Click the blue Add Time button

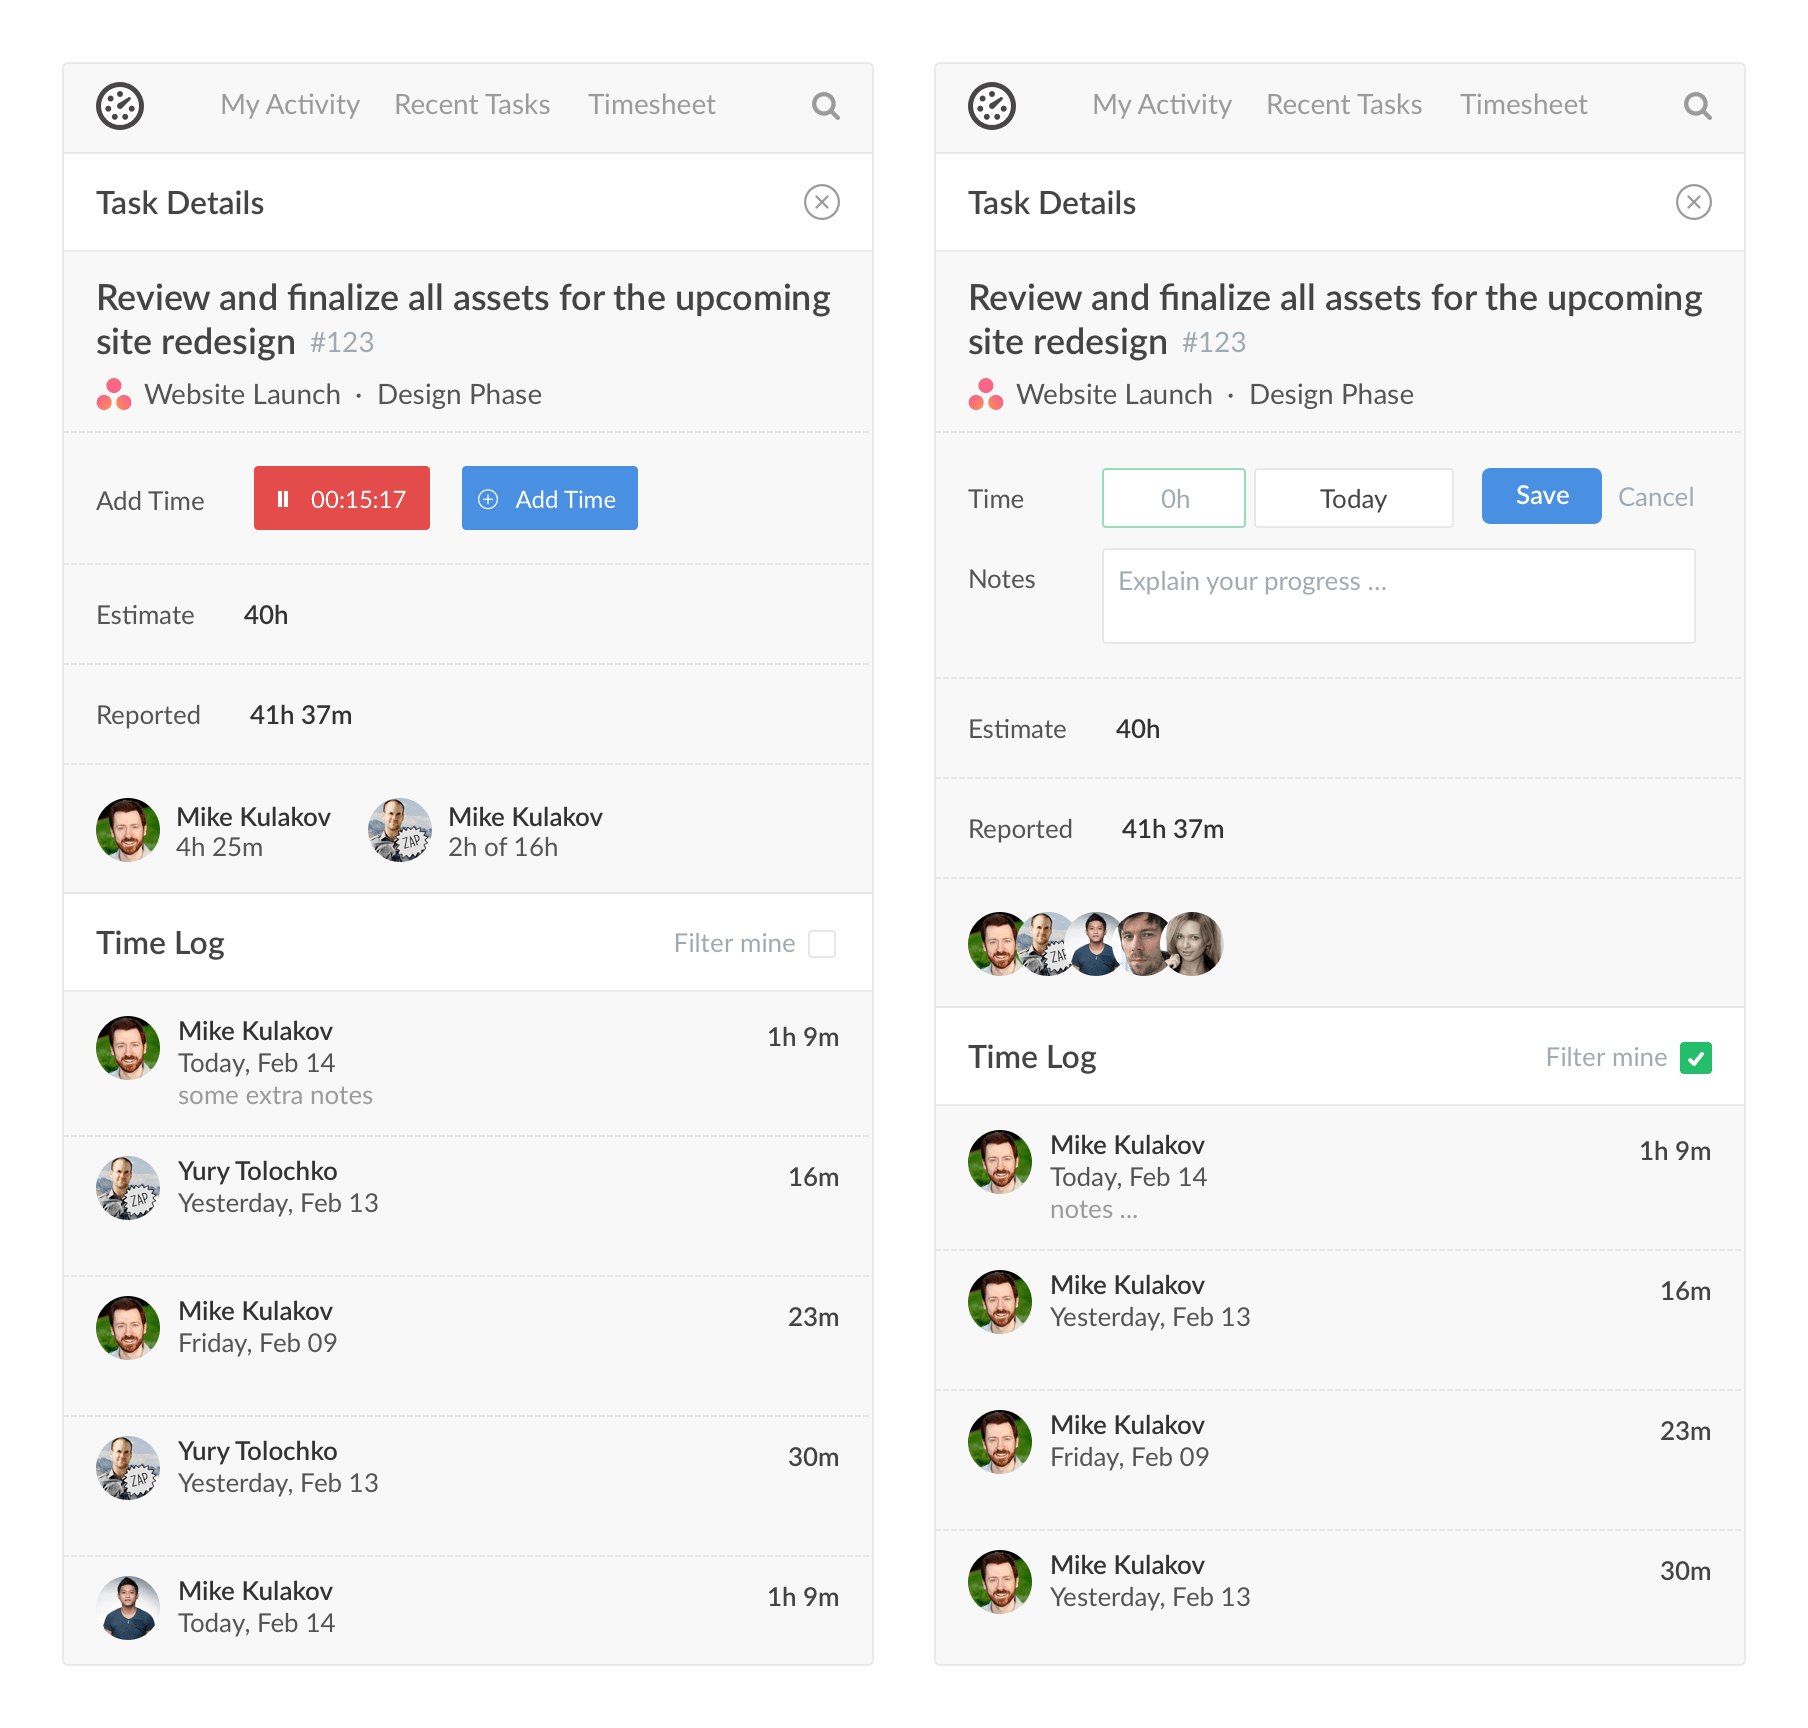click(549, 498)
